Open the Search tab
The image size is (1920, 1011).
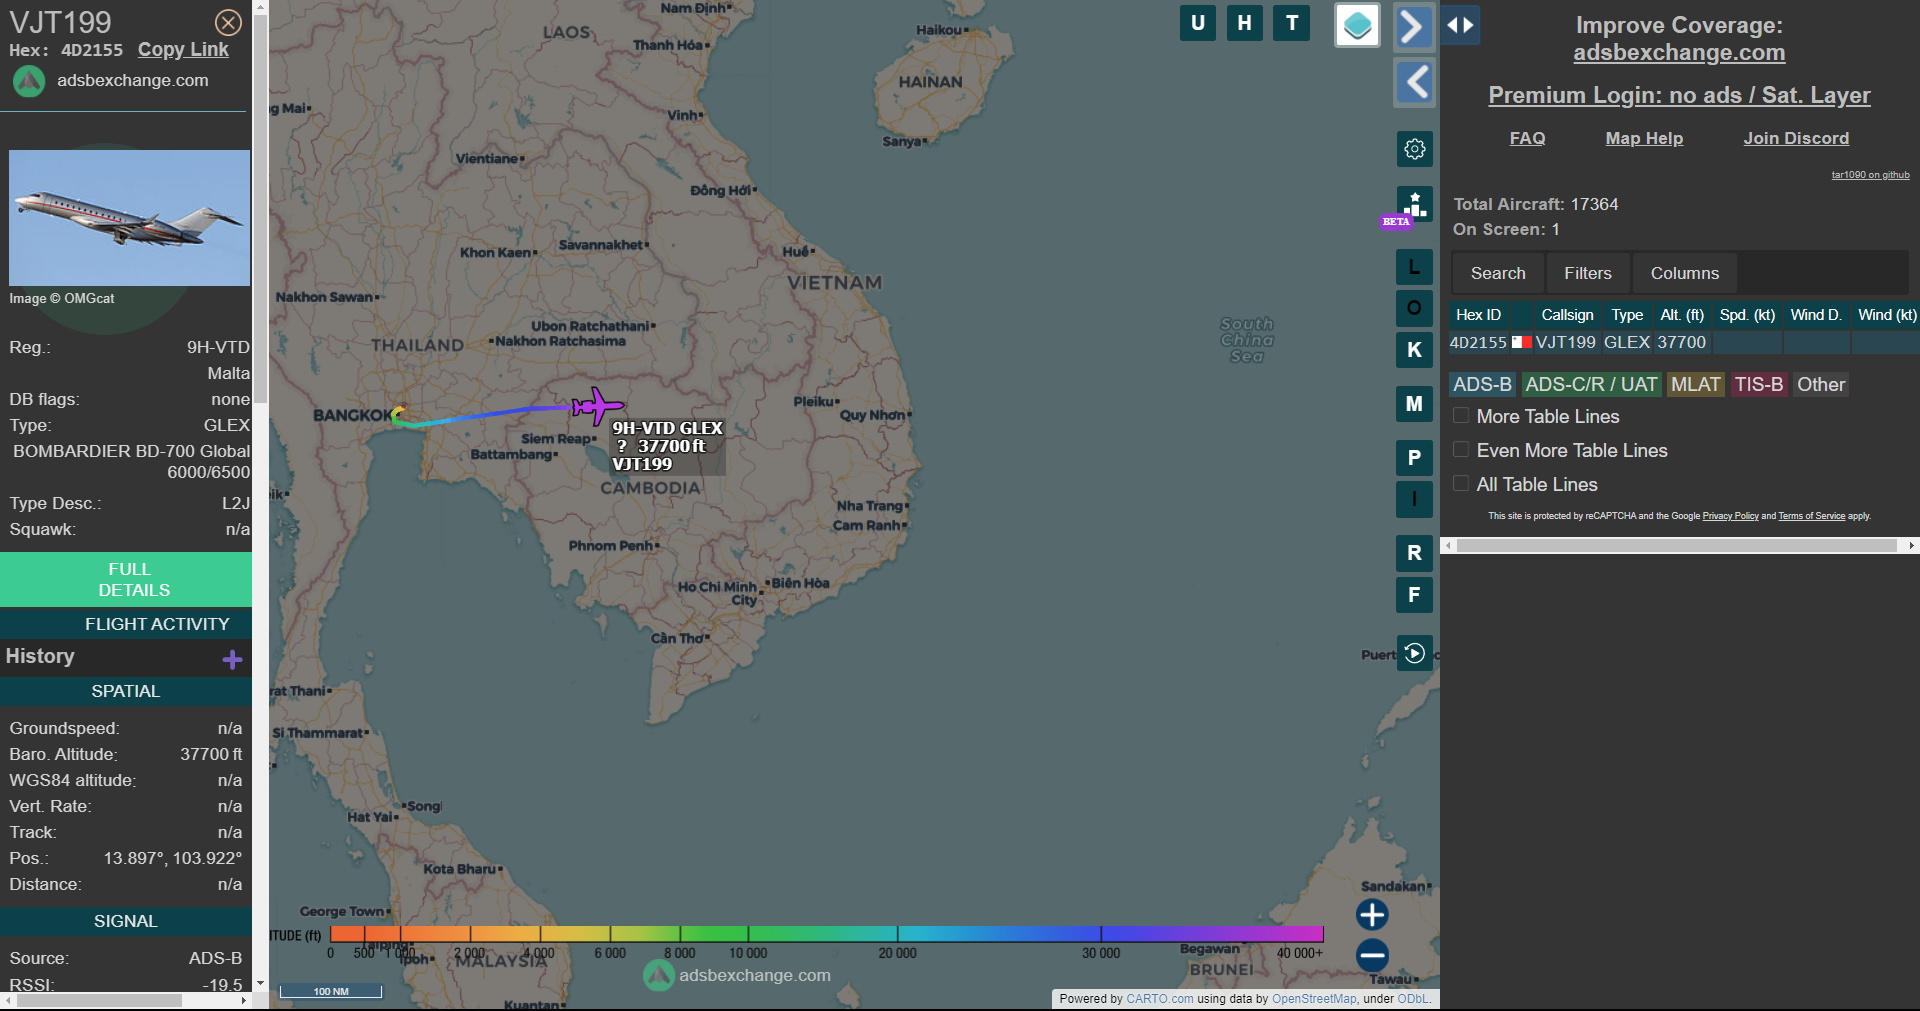[1498, 273]
